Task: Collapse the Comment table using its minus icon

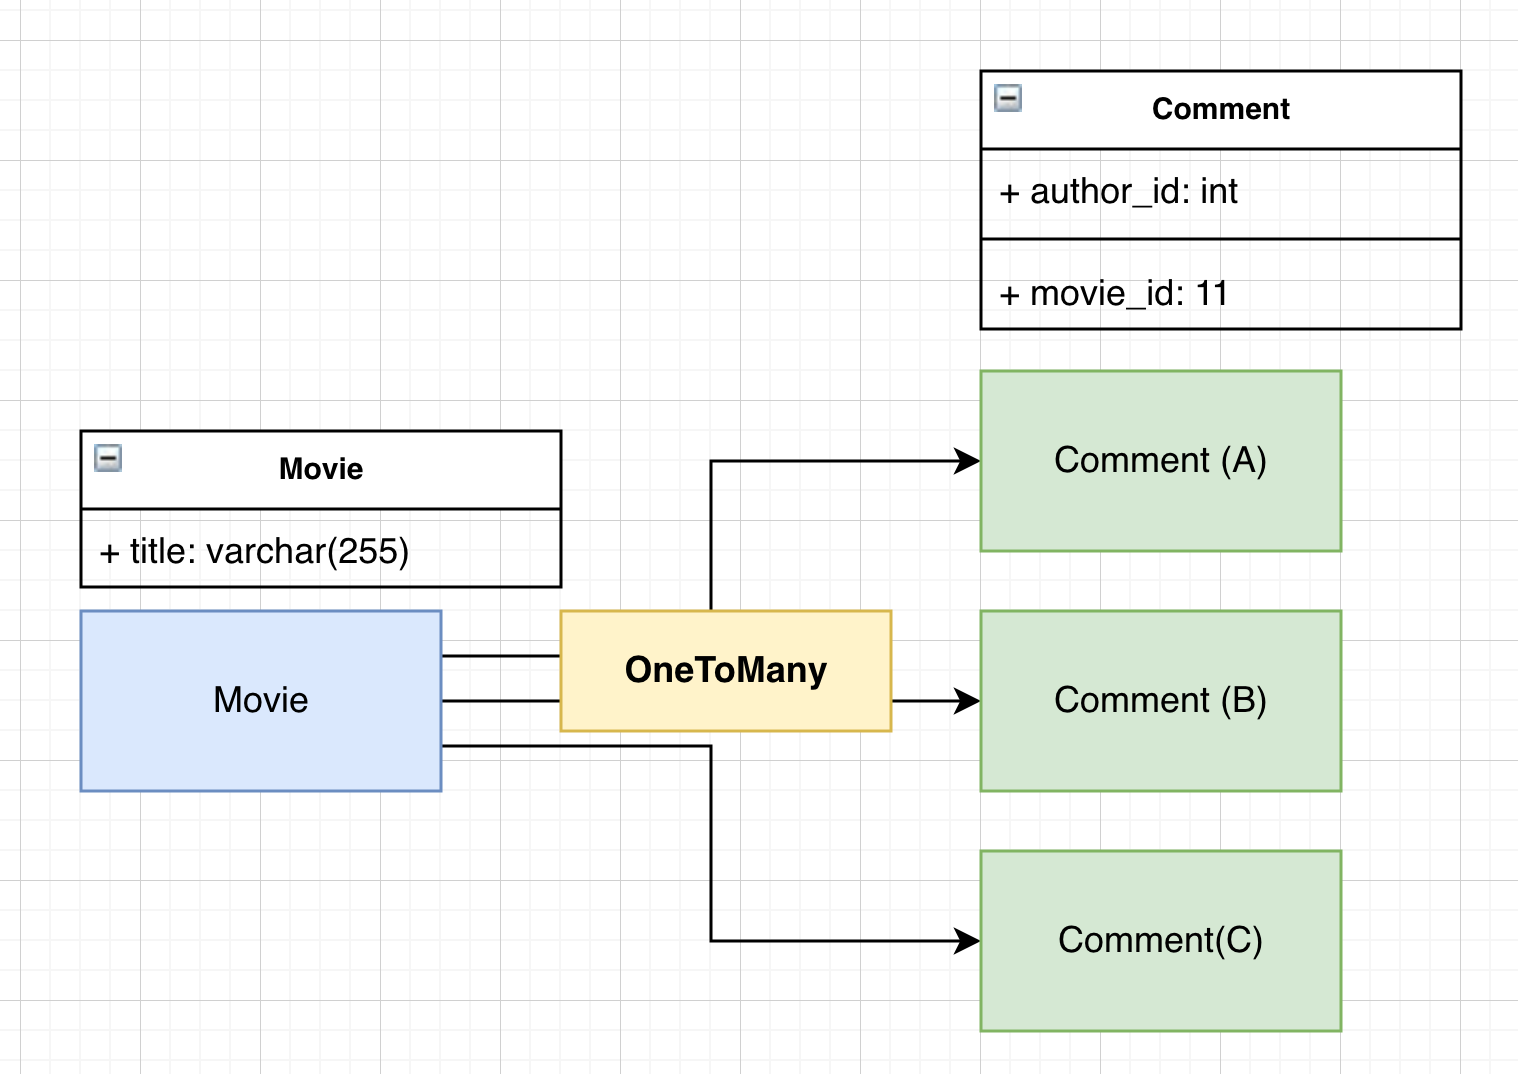Action: (1008, 98)
